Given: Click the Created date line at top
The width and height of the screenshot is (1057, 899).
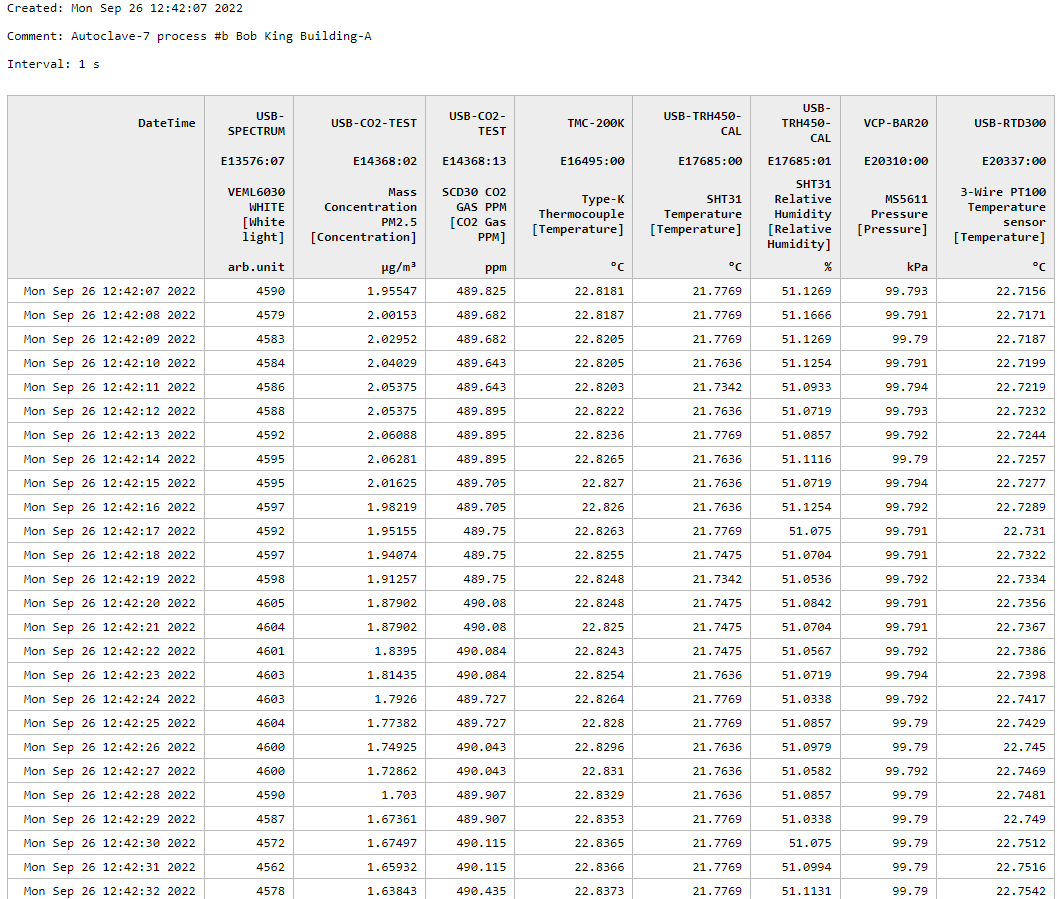Looking at the screenshot, I should tap(125, 8).
